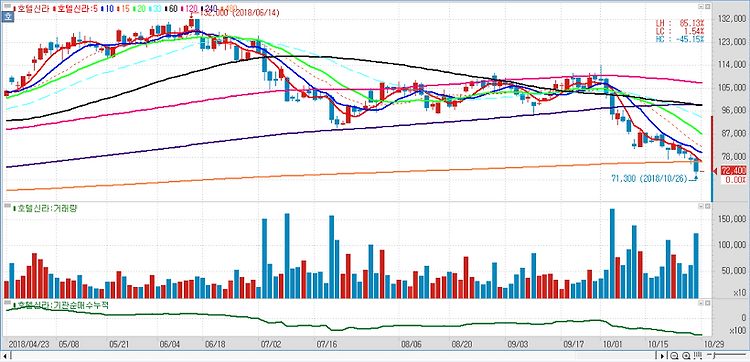
Task: Click the horizontal chart scrollbar track
Action: tap(333, 356)
